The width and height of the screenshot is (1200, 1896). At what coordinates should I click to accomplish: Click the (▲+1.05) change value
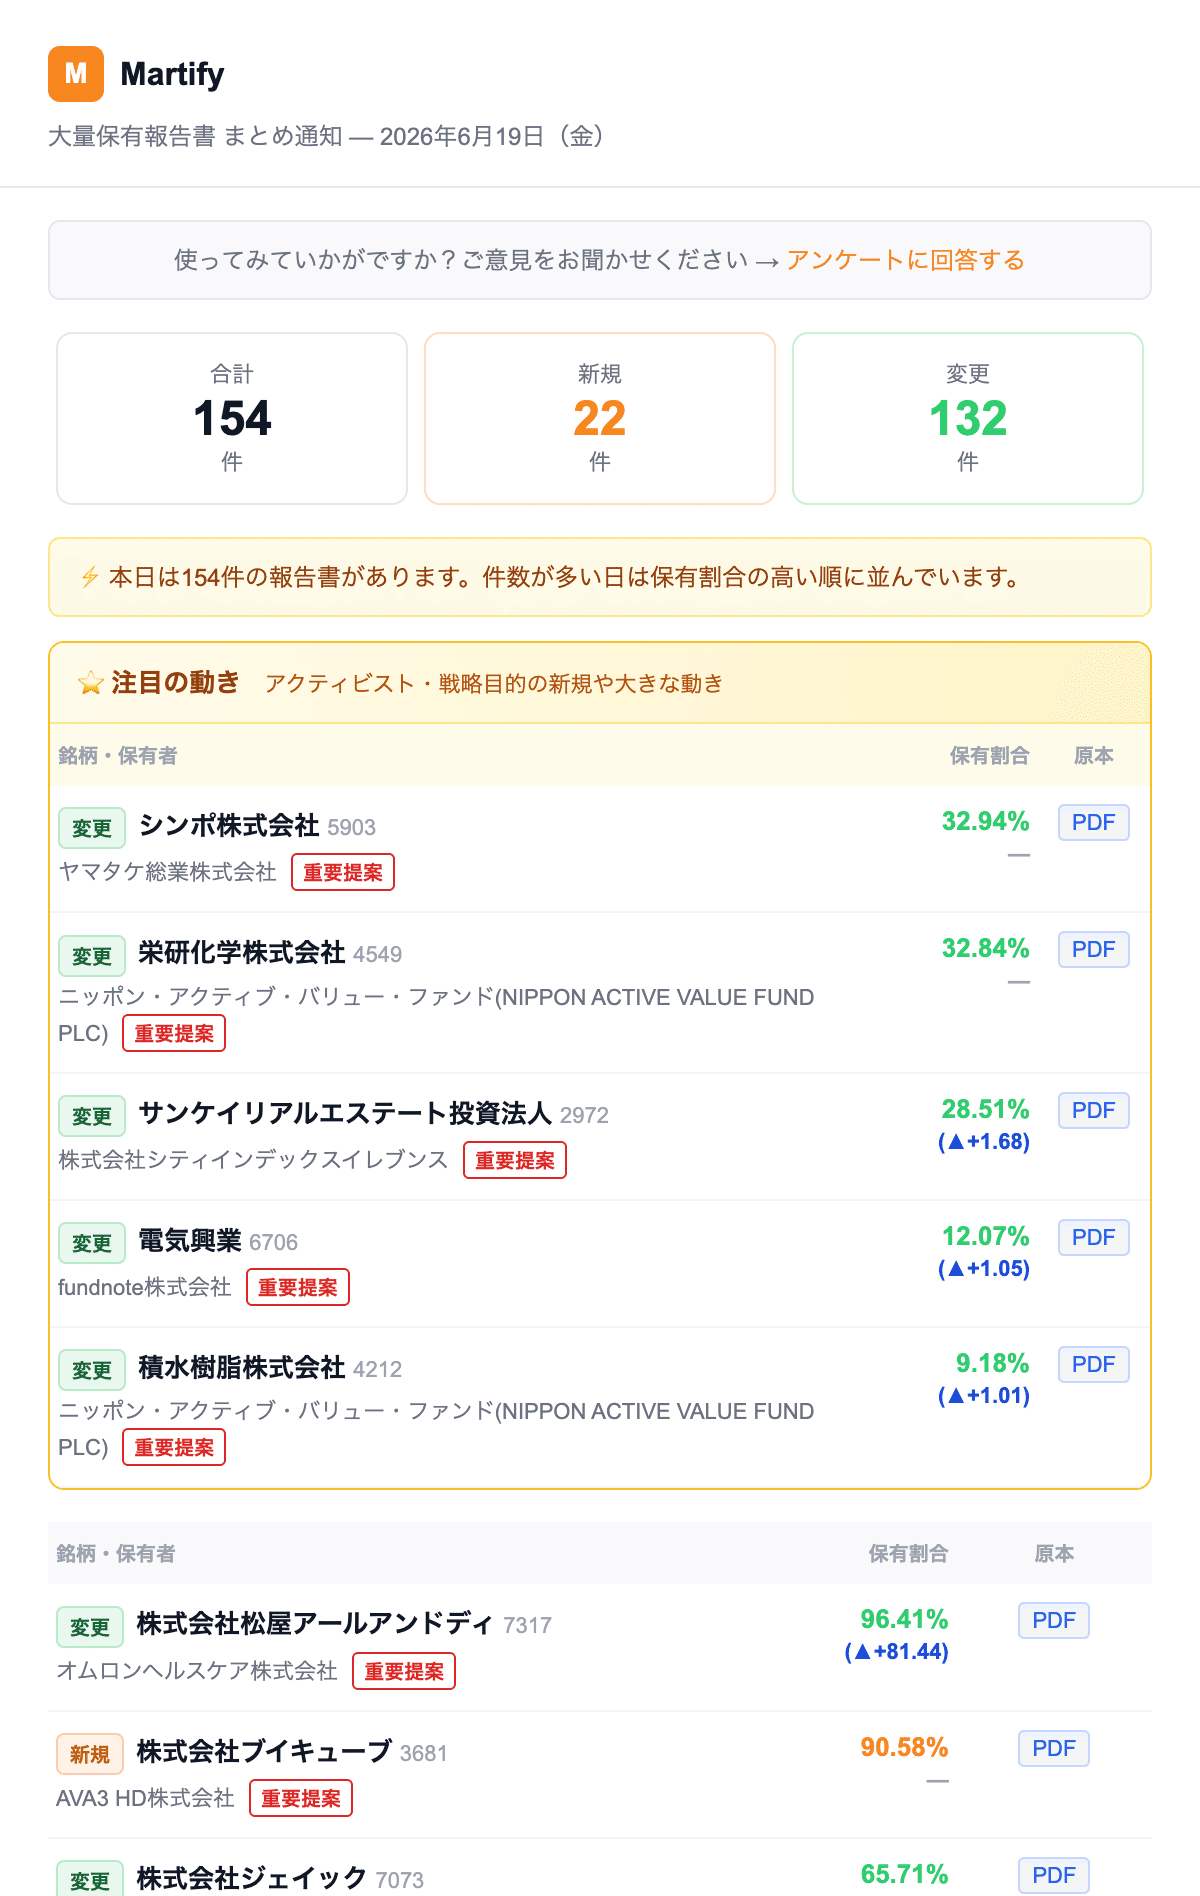coord(984,1268)
